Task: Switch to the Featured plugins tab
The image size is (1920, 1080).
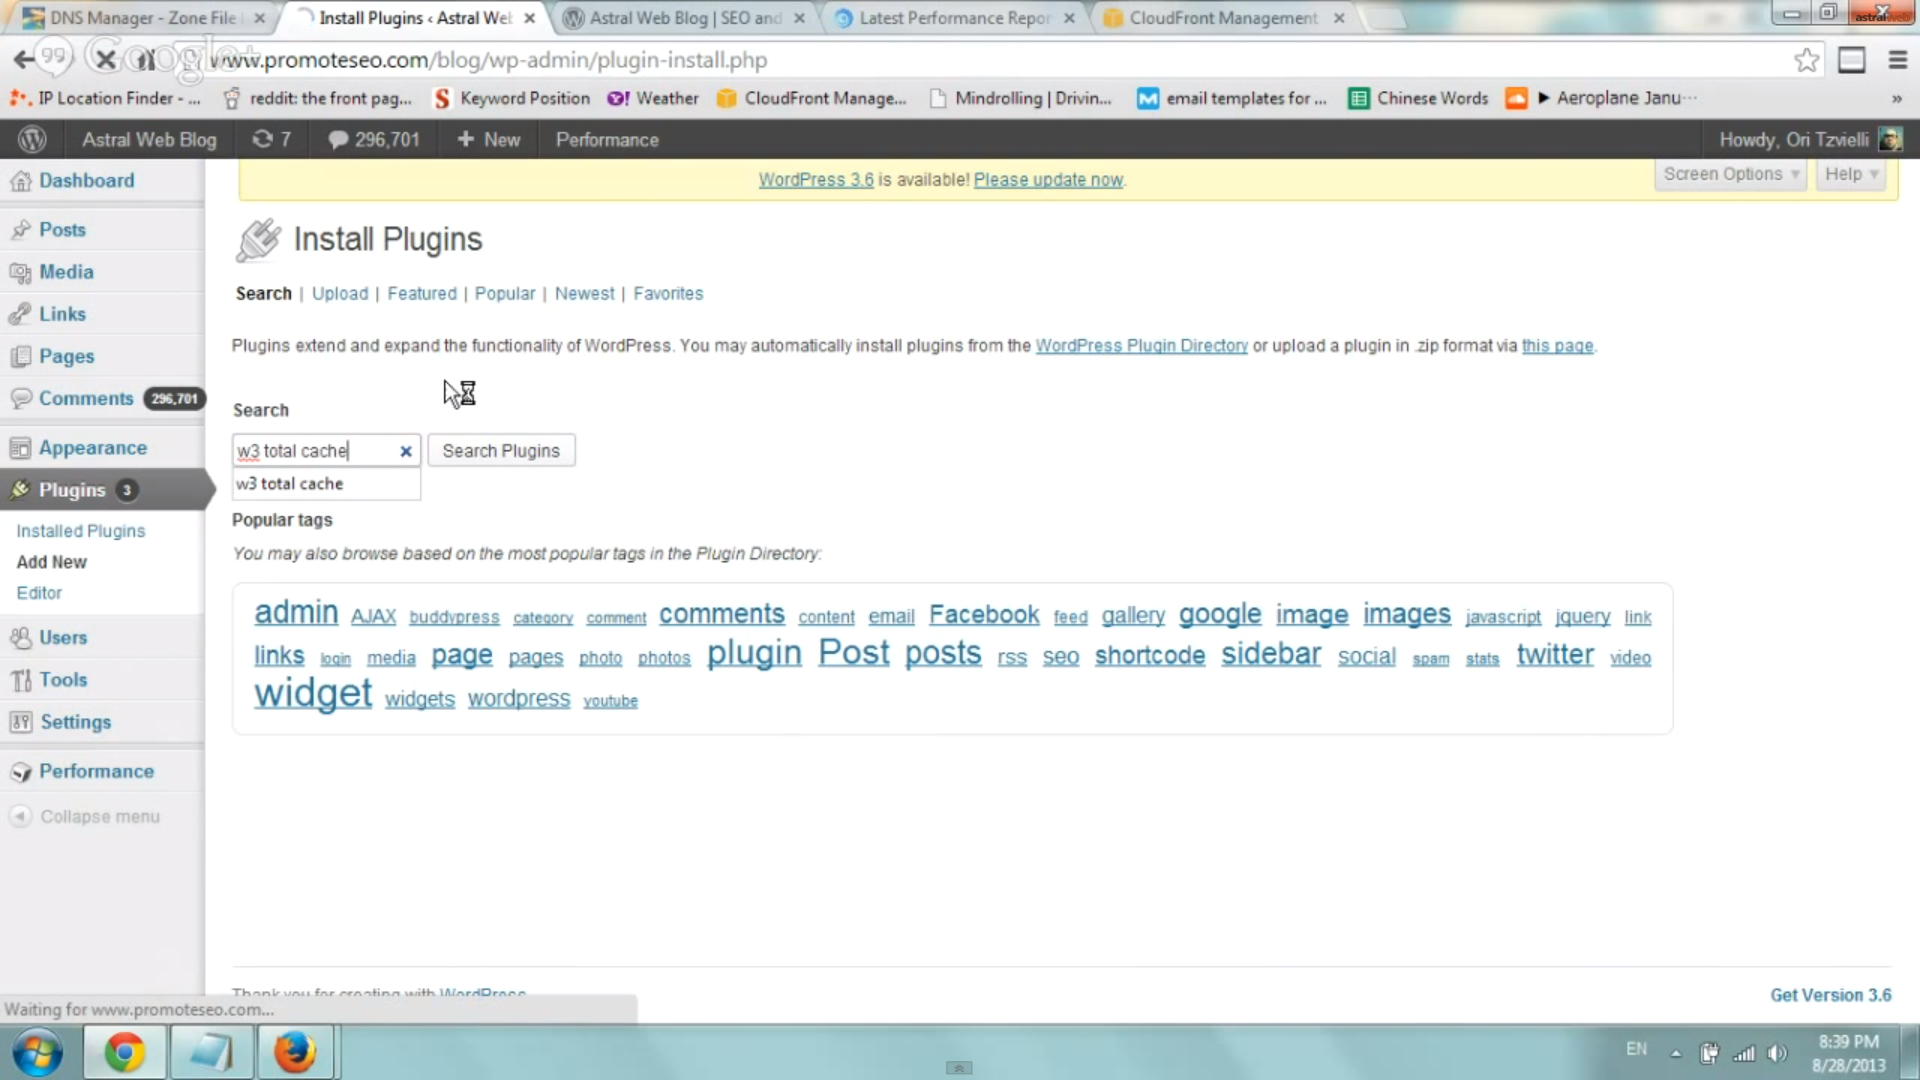Action: (422, 294)
